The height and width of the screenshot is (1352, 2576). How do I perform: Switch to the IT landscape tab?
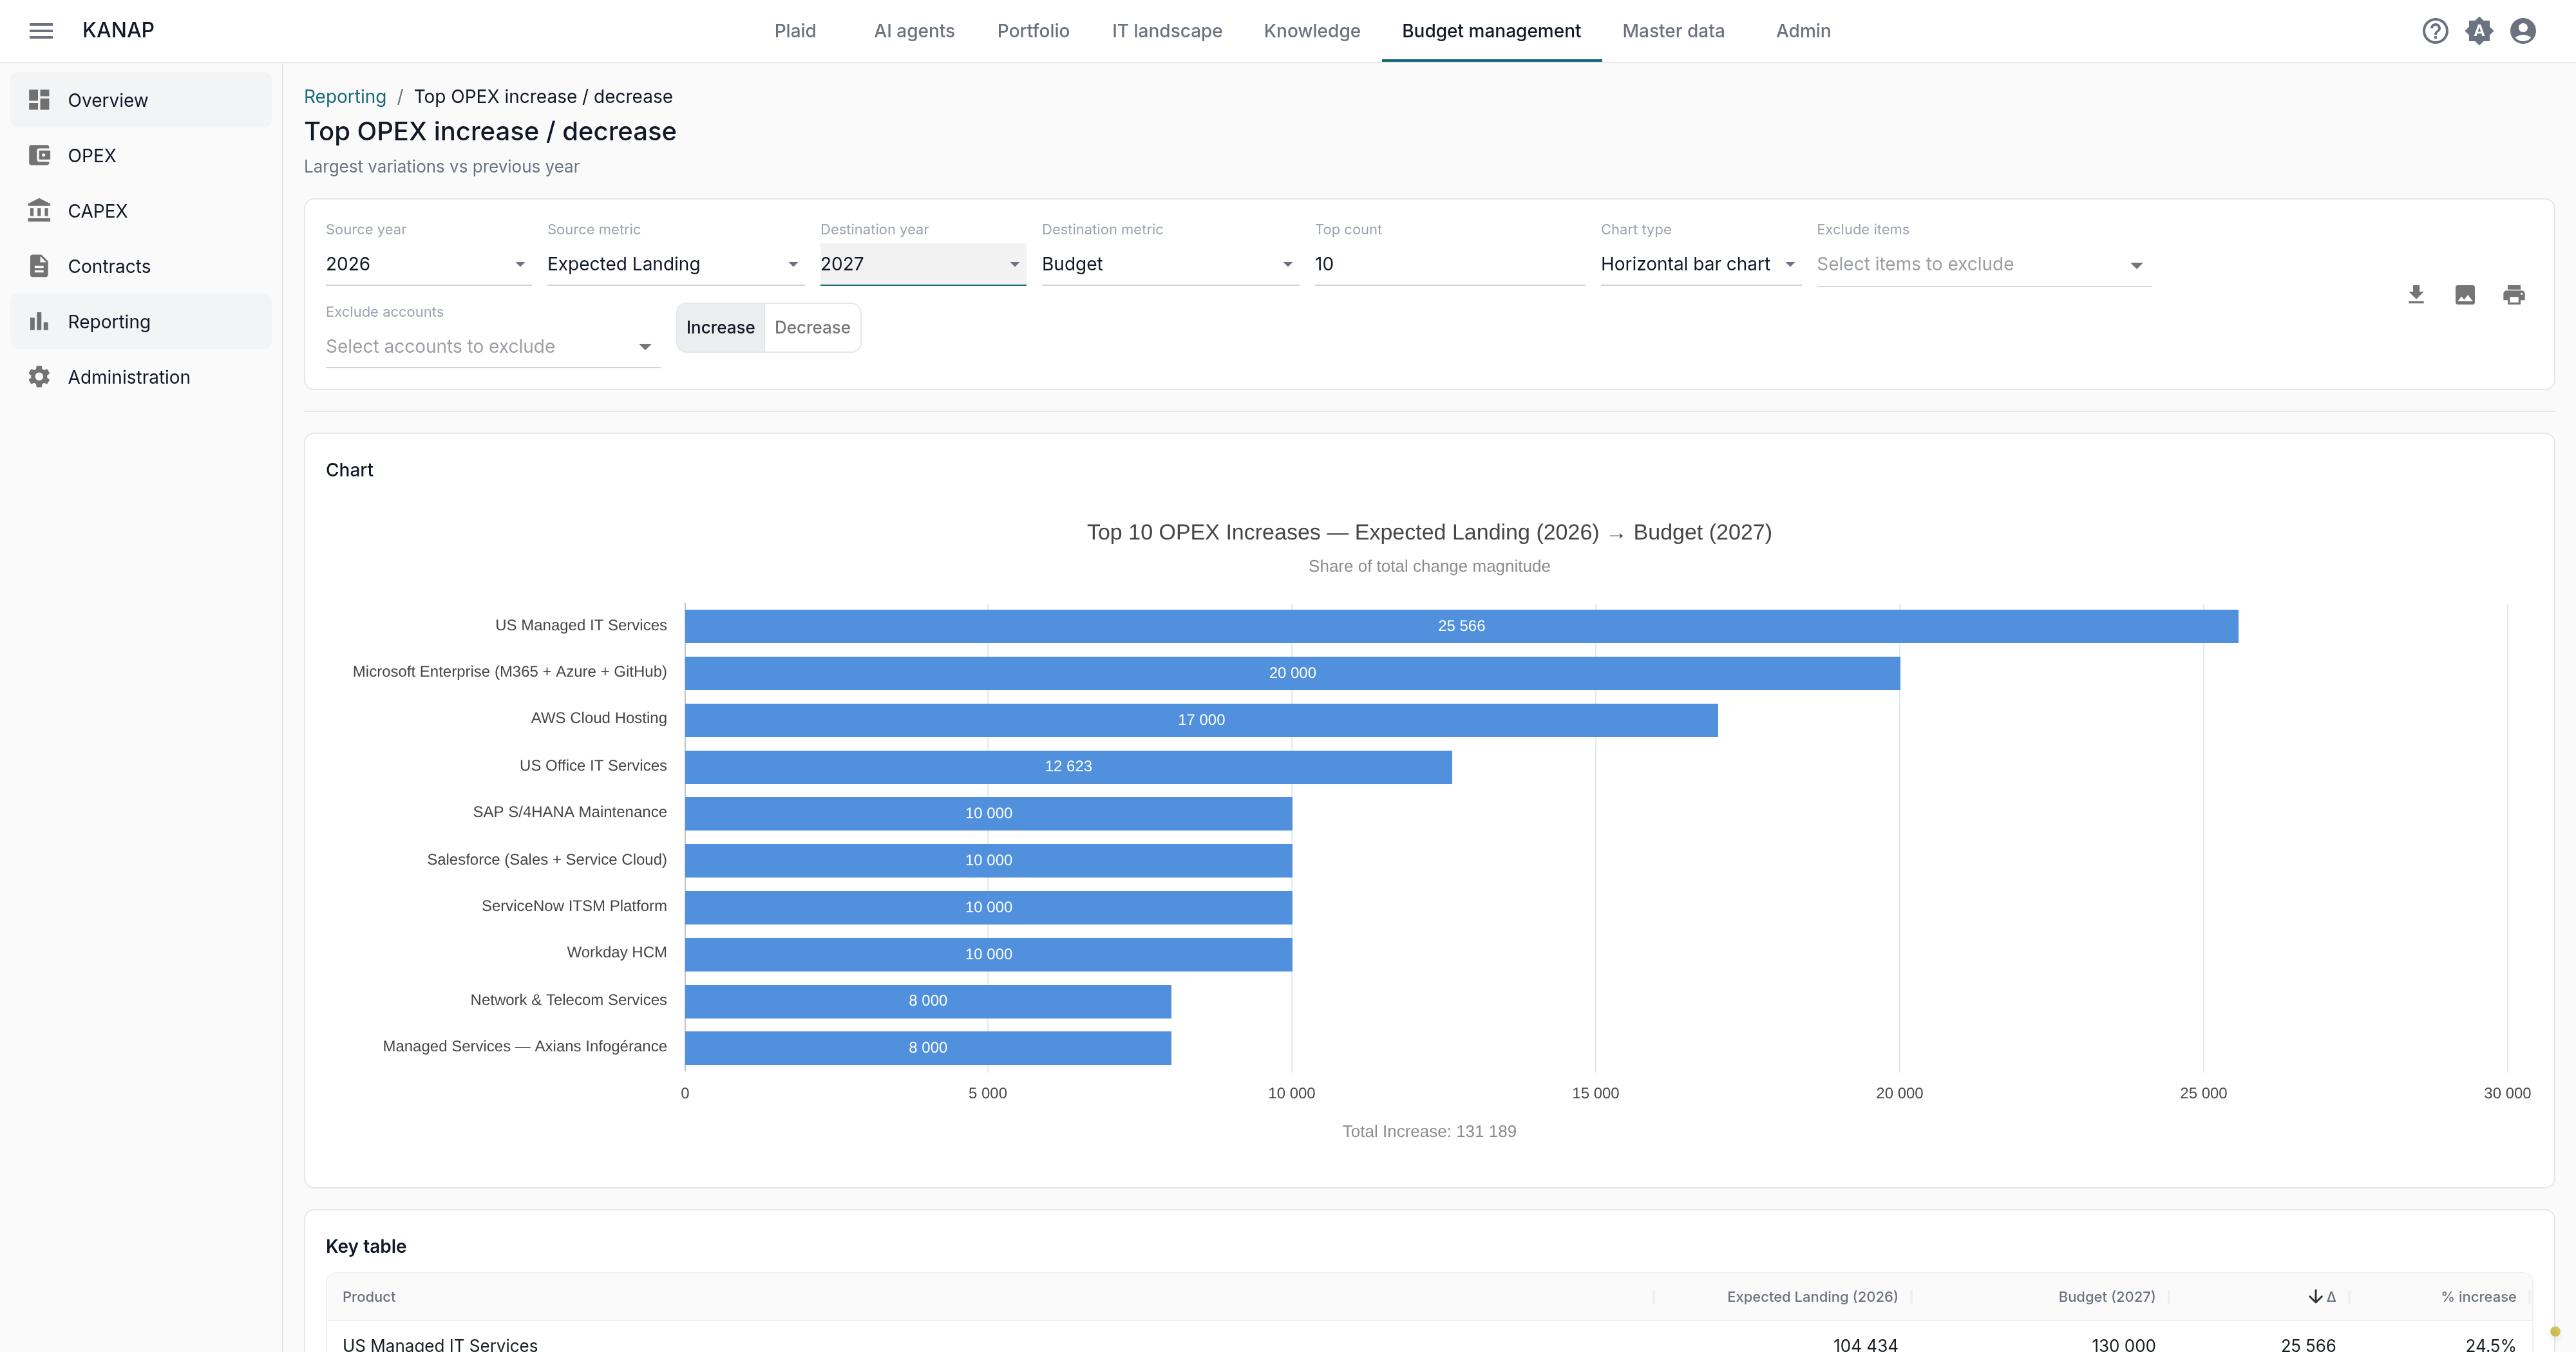tap(1167, 31)
